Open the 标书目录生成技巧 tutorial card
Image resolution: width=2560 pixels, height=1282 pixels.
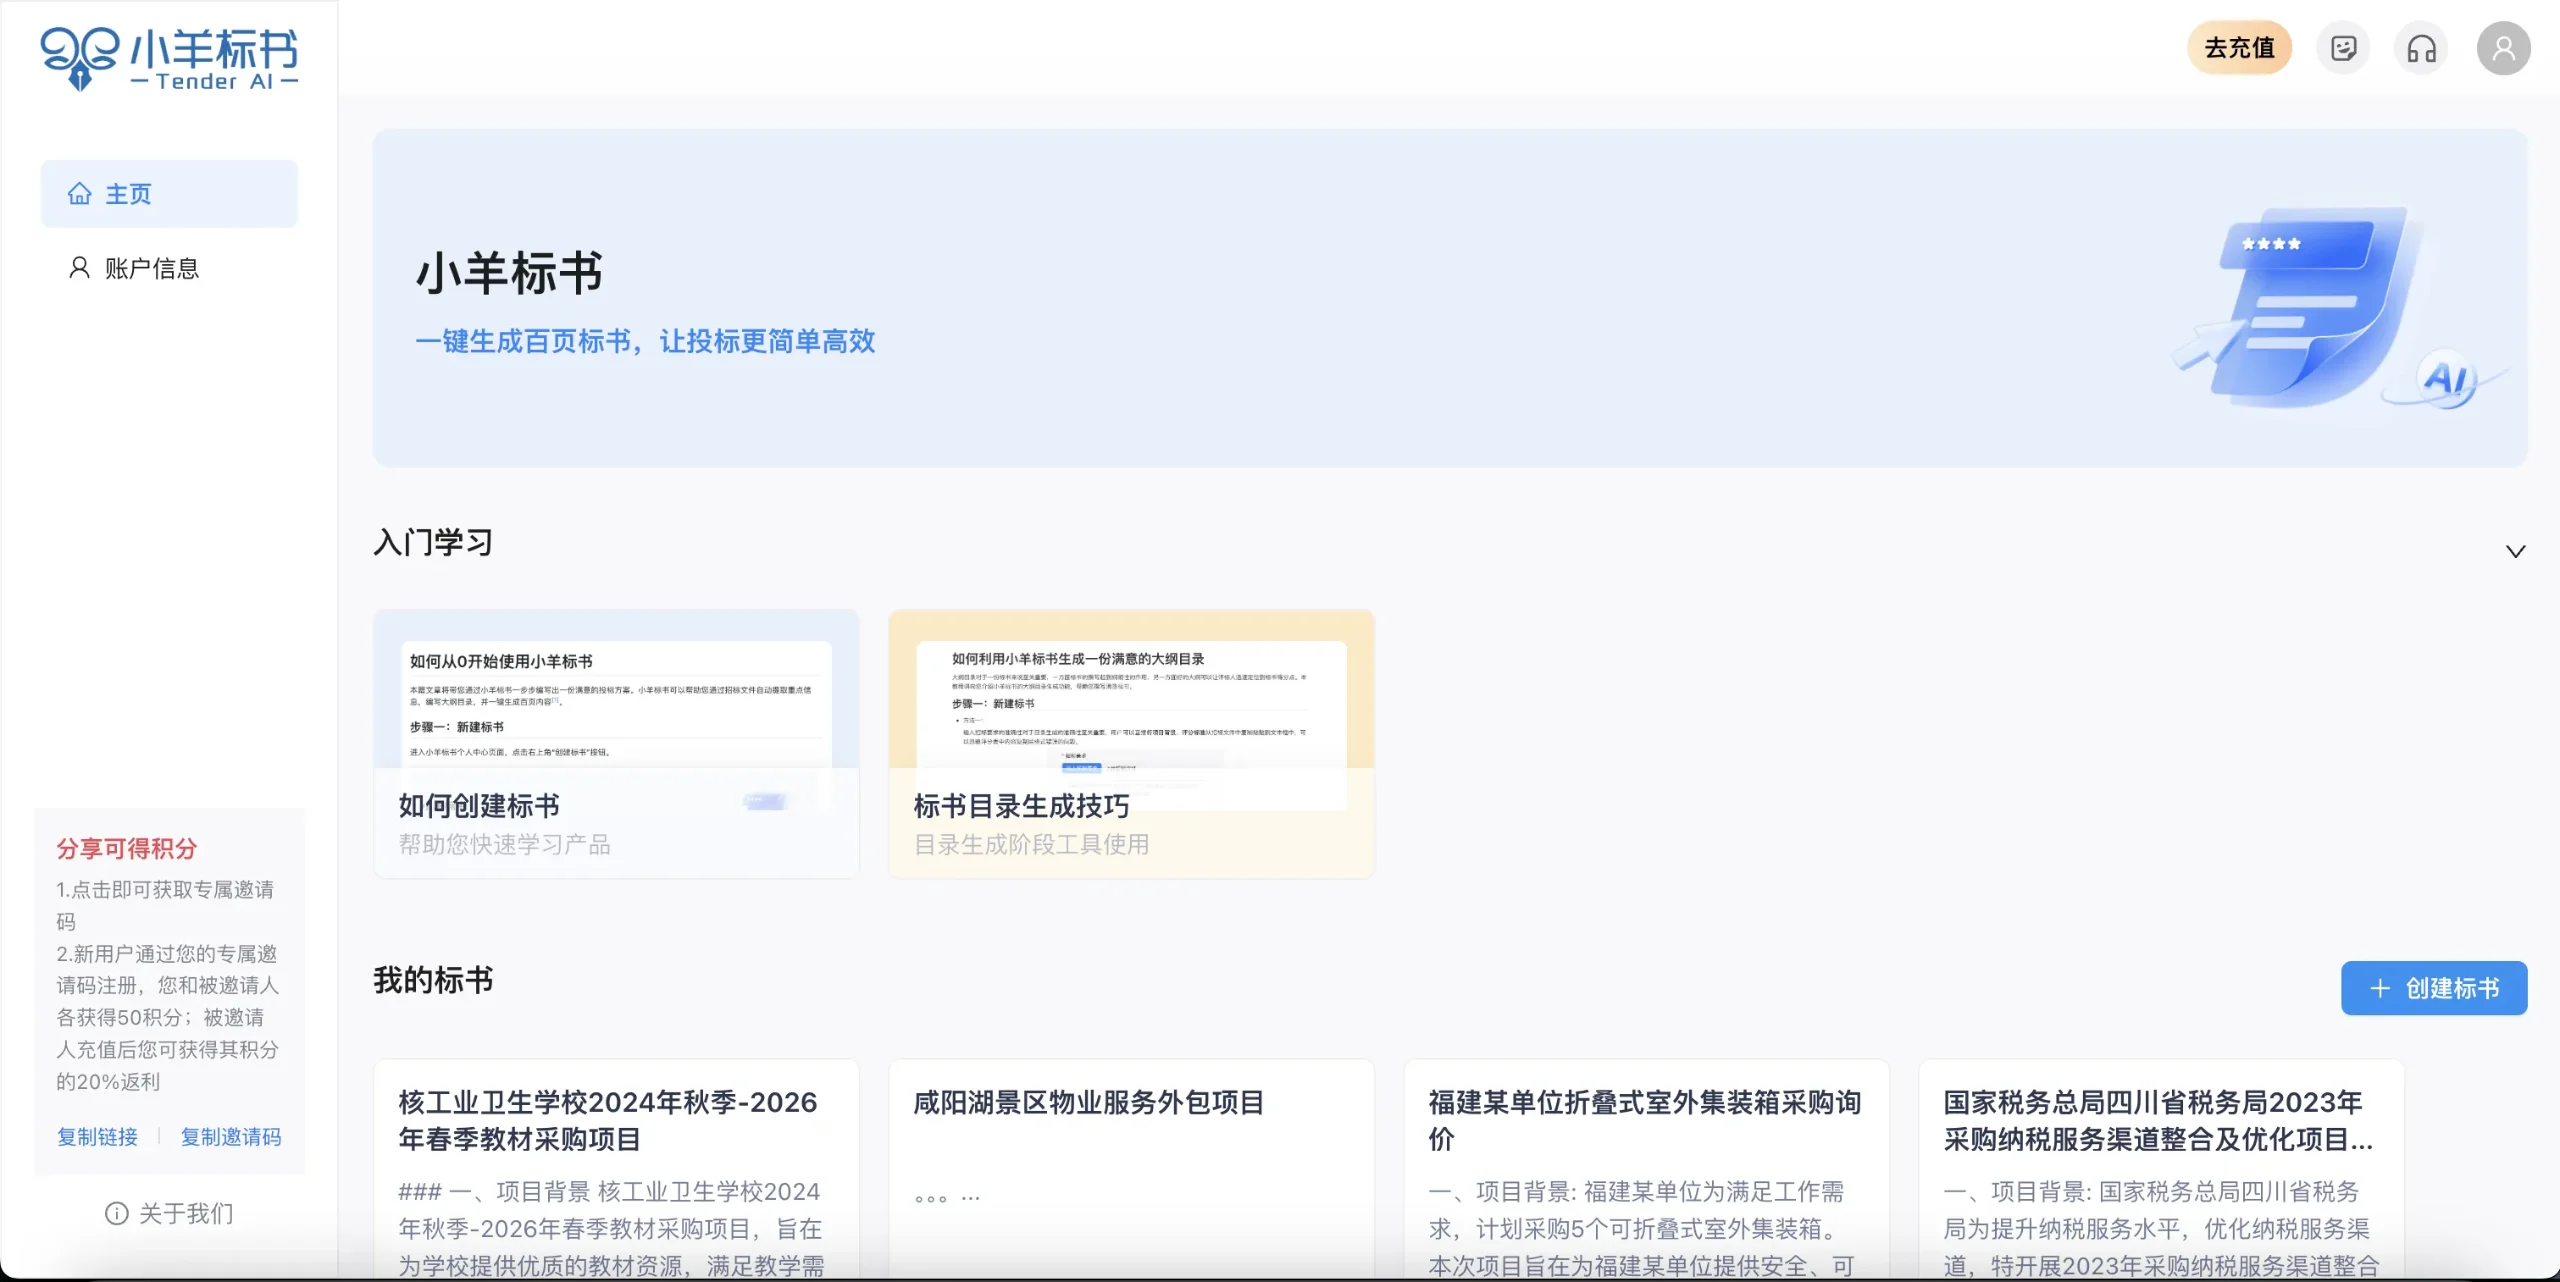click(x=1131, y=744)
